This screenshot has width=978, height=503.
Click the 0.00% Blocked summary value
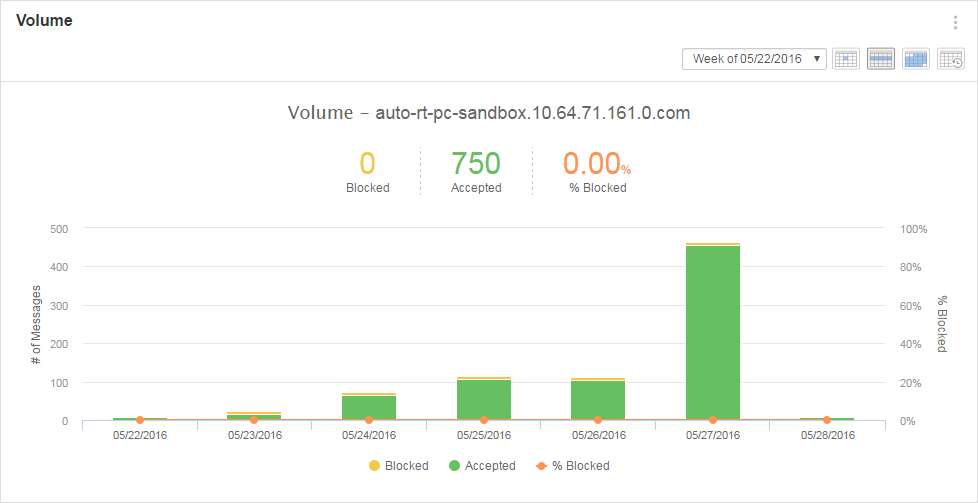click(x=596, y=164)
